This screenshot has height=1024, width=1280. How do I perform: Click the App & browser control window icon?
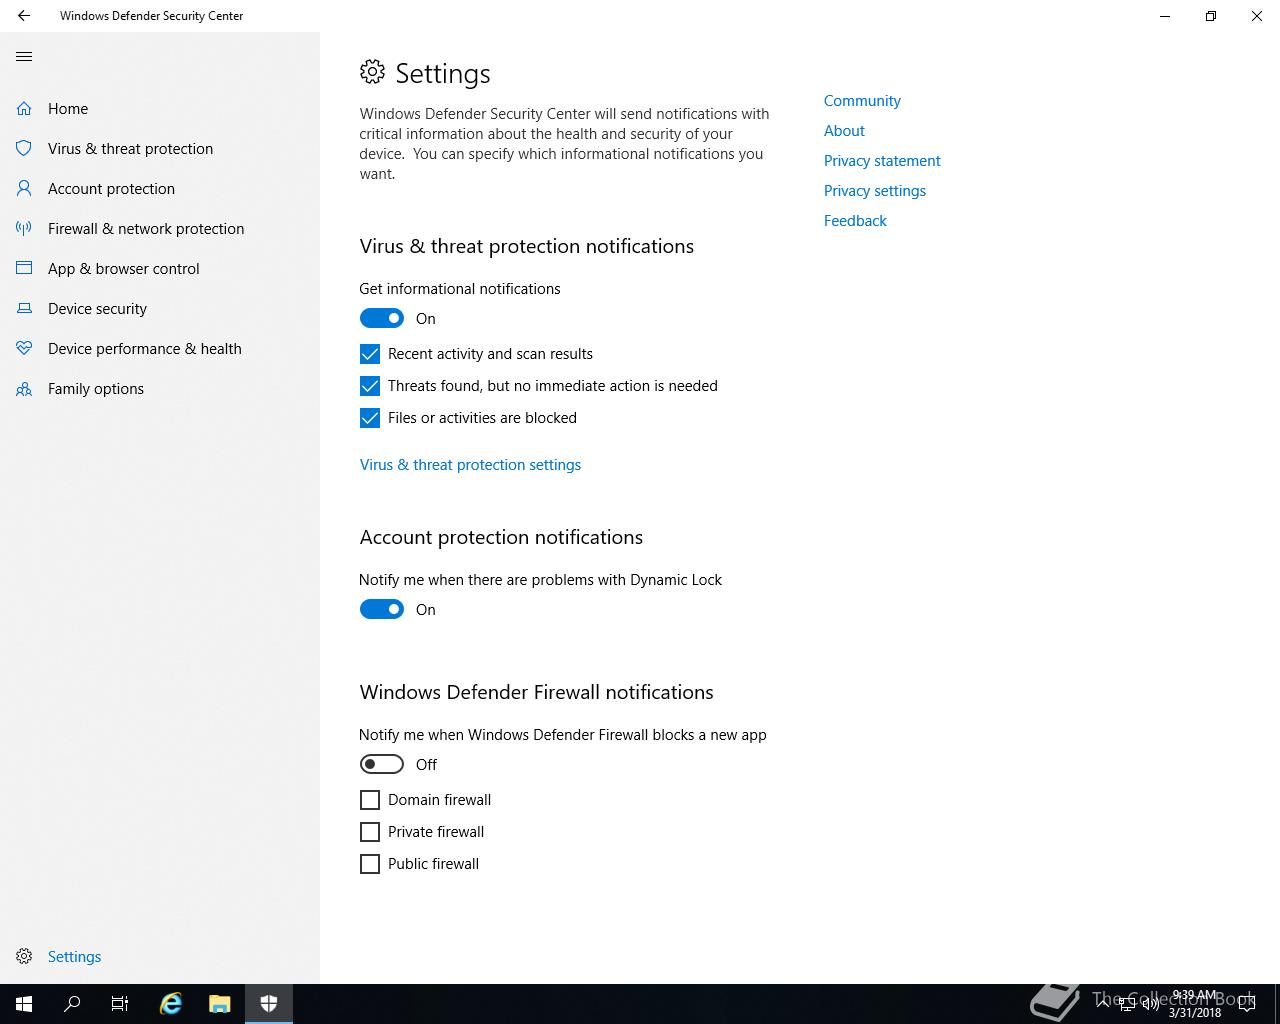click(24, 268)
